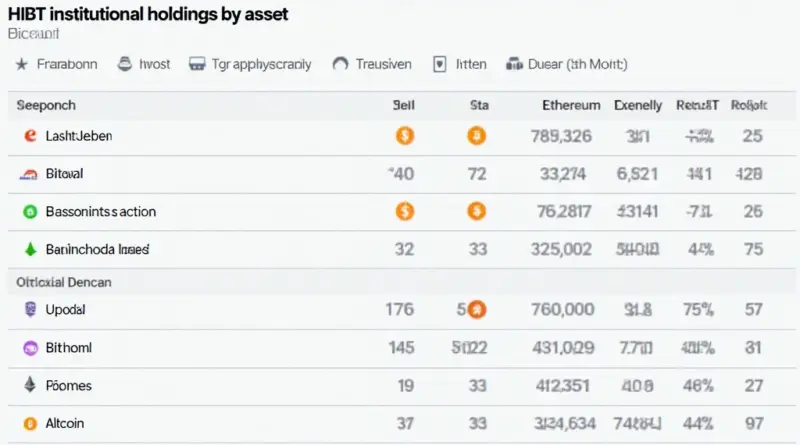Screen dimensions: 800x445
Task: Switch to the Iitten tab
Action: pos(471,64)
